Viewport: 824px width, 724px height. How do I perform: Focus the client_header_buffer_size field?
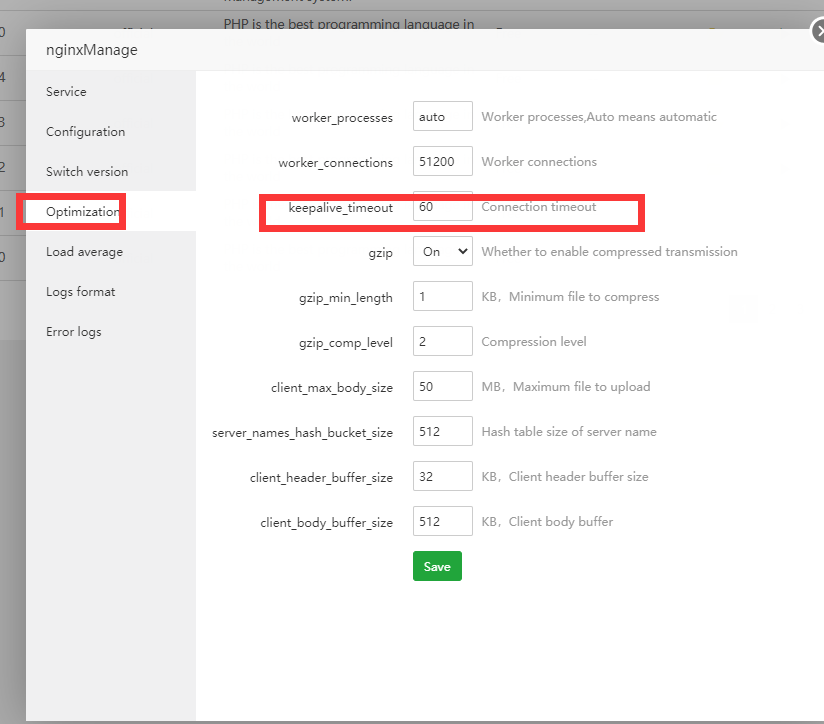(x=442, y=477)
